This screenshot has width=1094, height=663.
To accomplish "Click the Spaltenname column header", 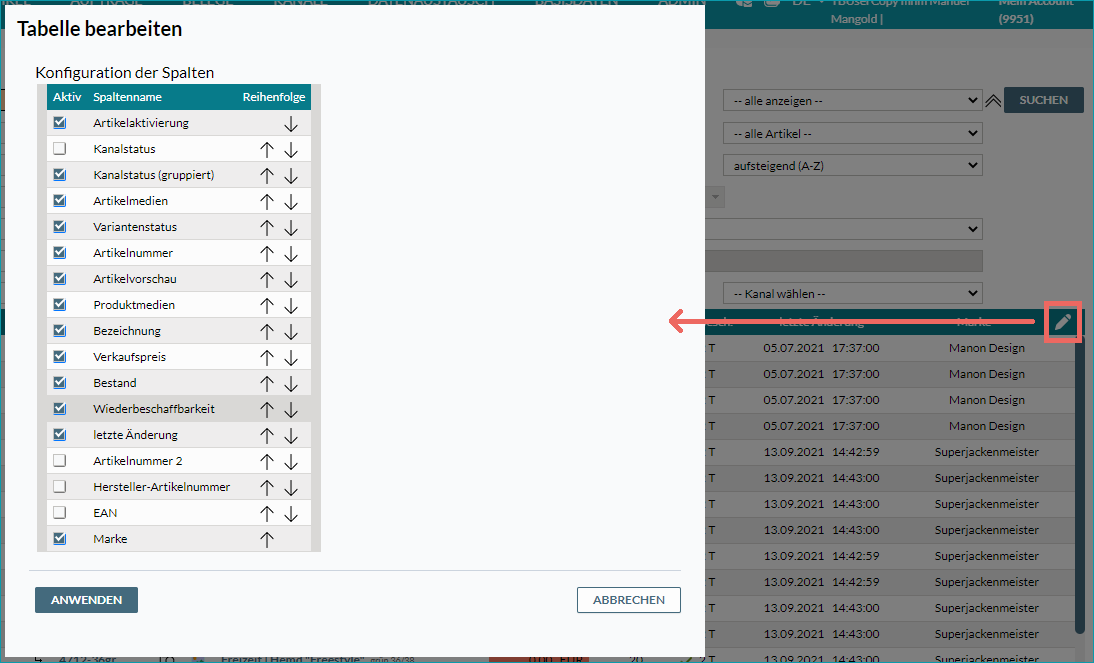I will point(128,97).
